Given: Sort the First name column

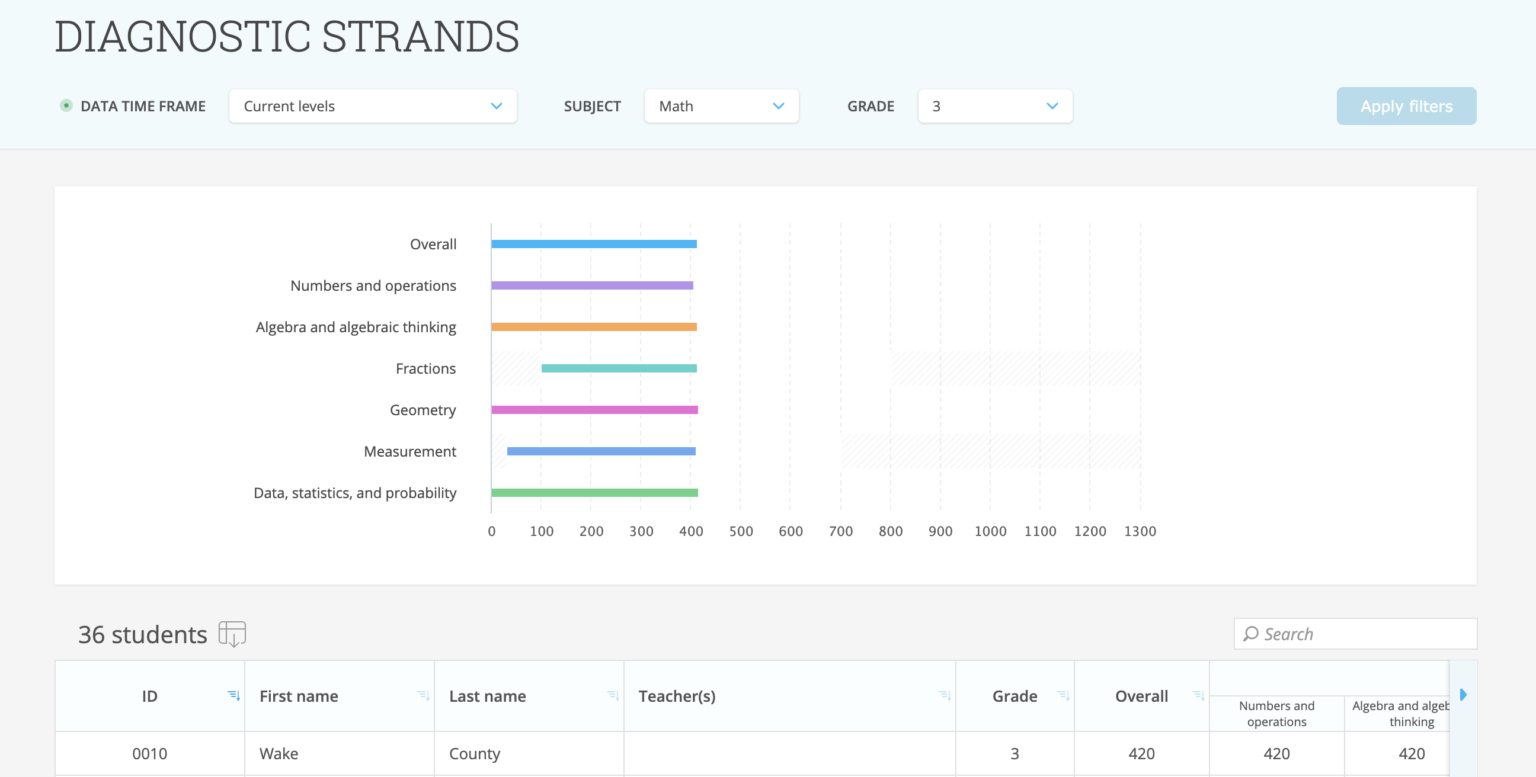Looking at the screenshot, I should [x=424, y=695].
